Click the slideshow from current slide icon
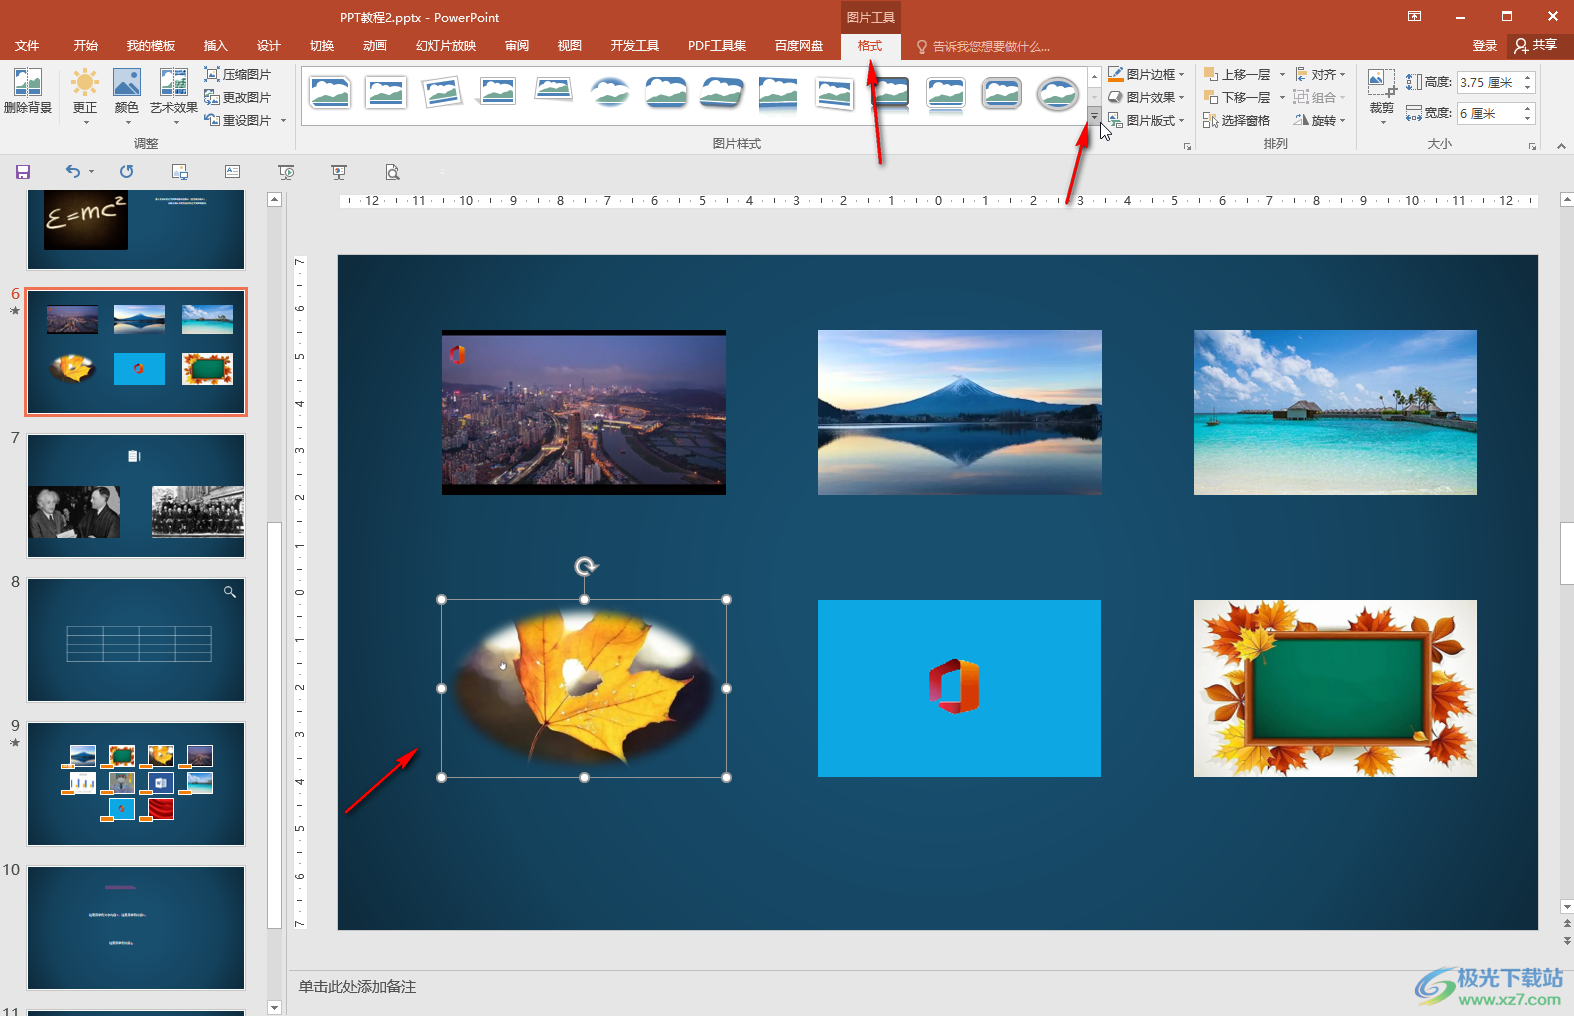1574x1016 pixels. [x=339, y=172]
